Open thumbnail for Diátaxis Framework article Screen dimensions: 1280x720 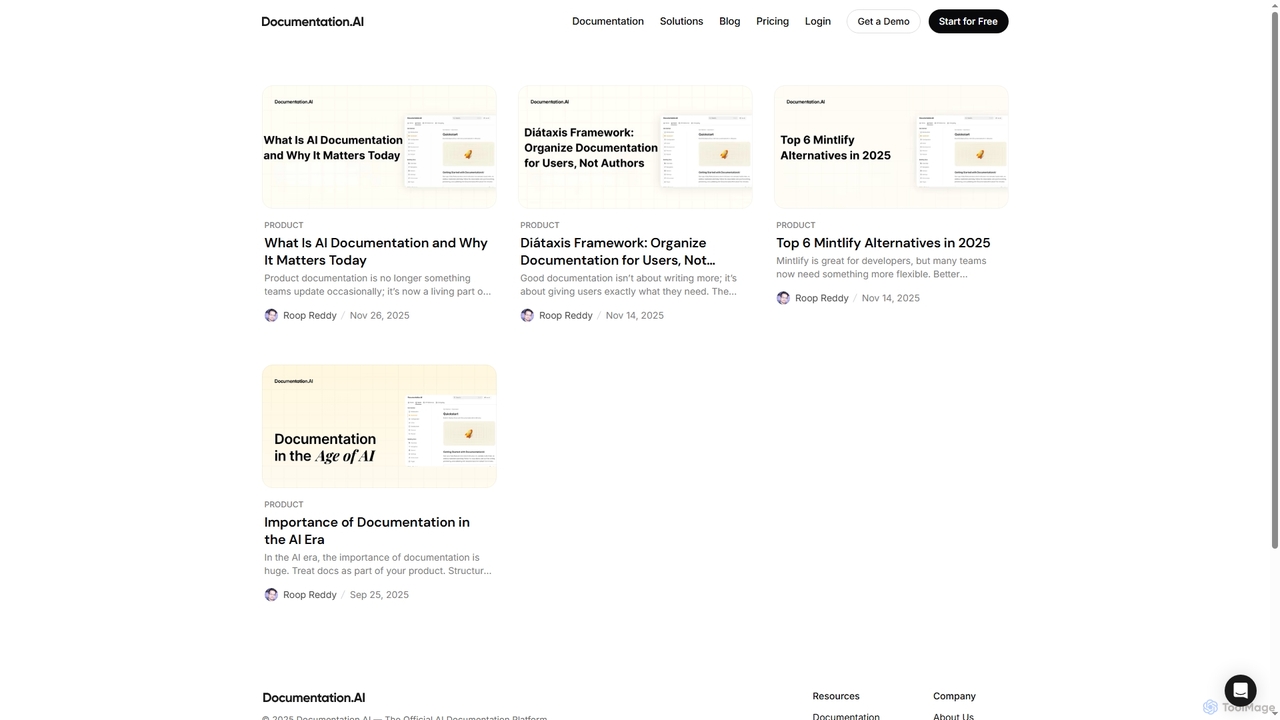(635, 147)
